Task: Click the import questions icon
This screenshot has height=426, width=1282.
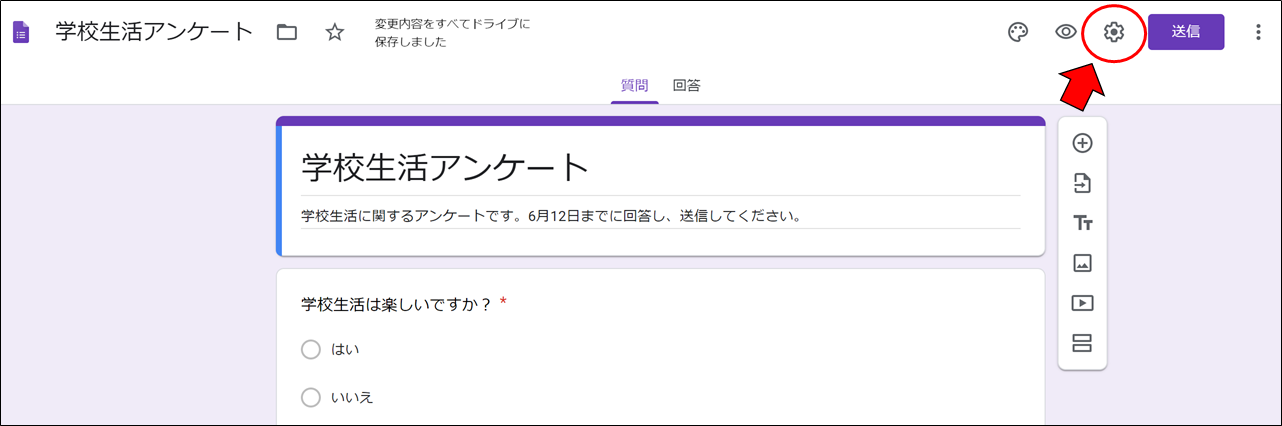Action: pos(1082,183)
